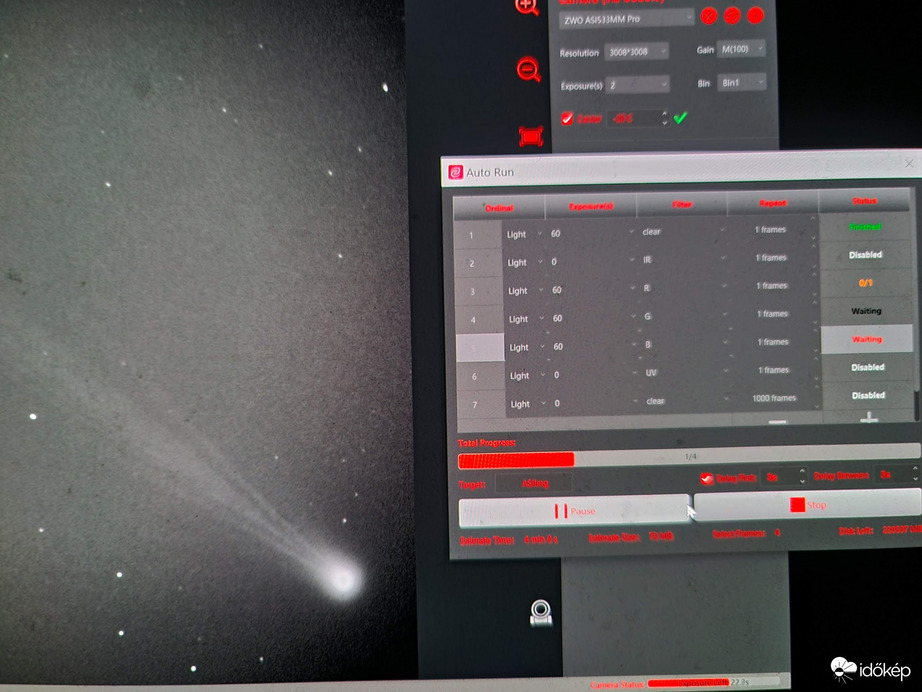Click the fit-to-window frame icon
The height and width of the screenshot is (692, 922).
pos(530,136)
